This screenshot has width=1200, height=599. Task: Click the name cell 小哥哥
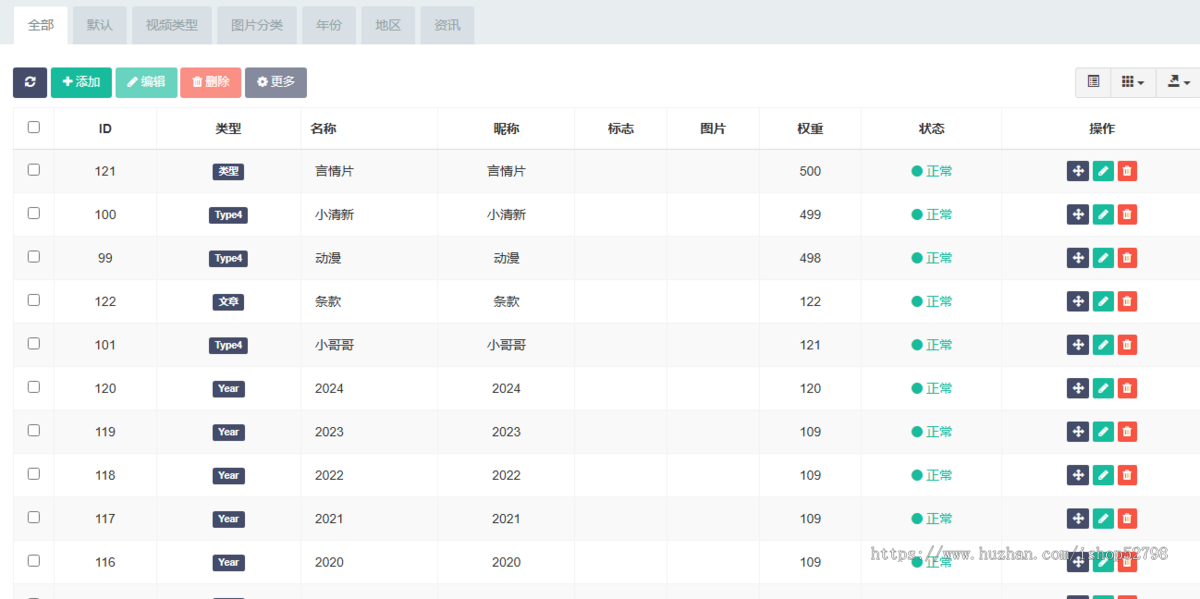point(334,345)
